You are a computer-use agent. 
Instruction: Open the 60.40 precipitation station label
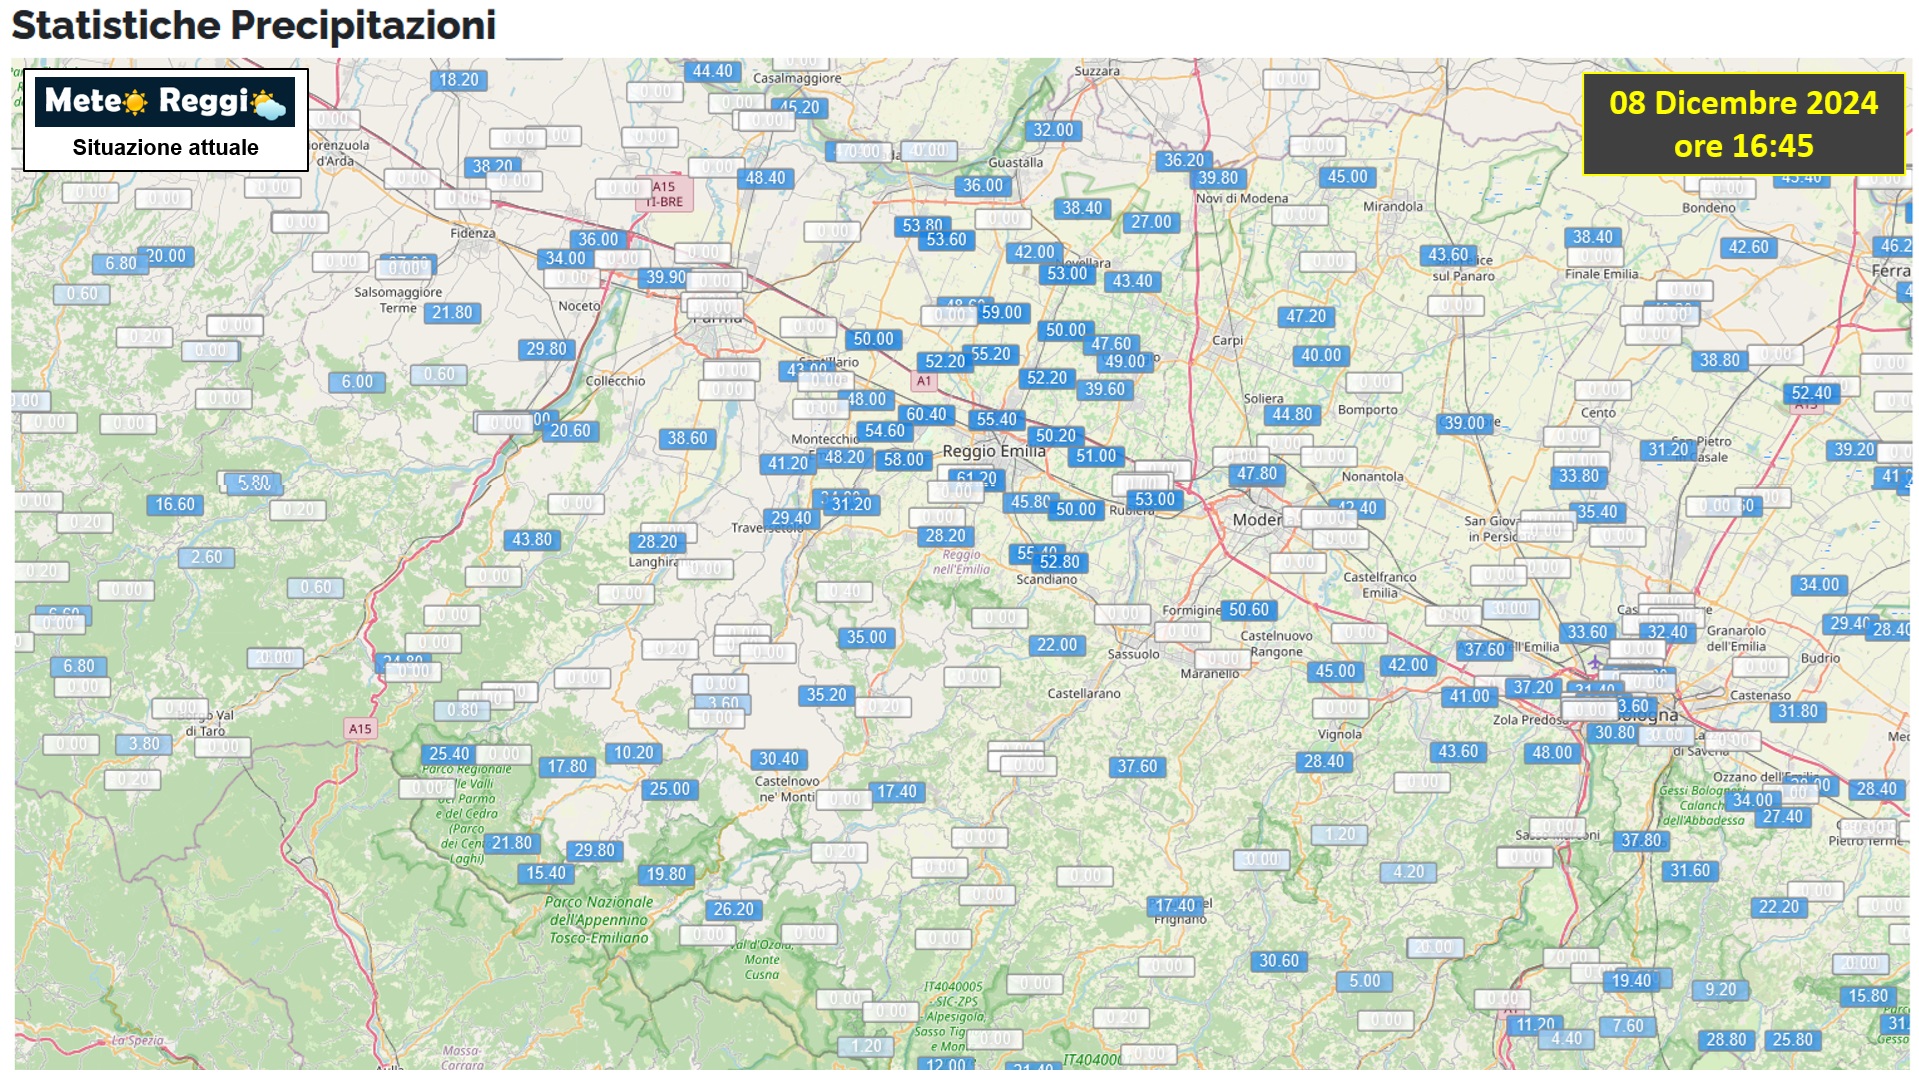click(x=925, y=414)
